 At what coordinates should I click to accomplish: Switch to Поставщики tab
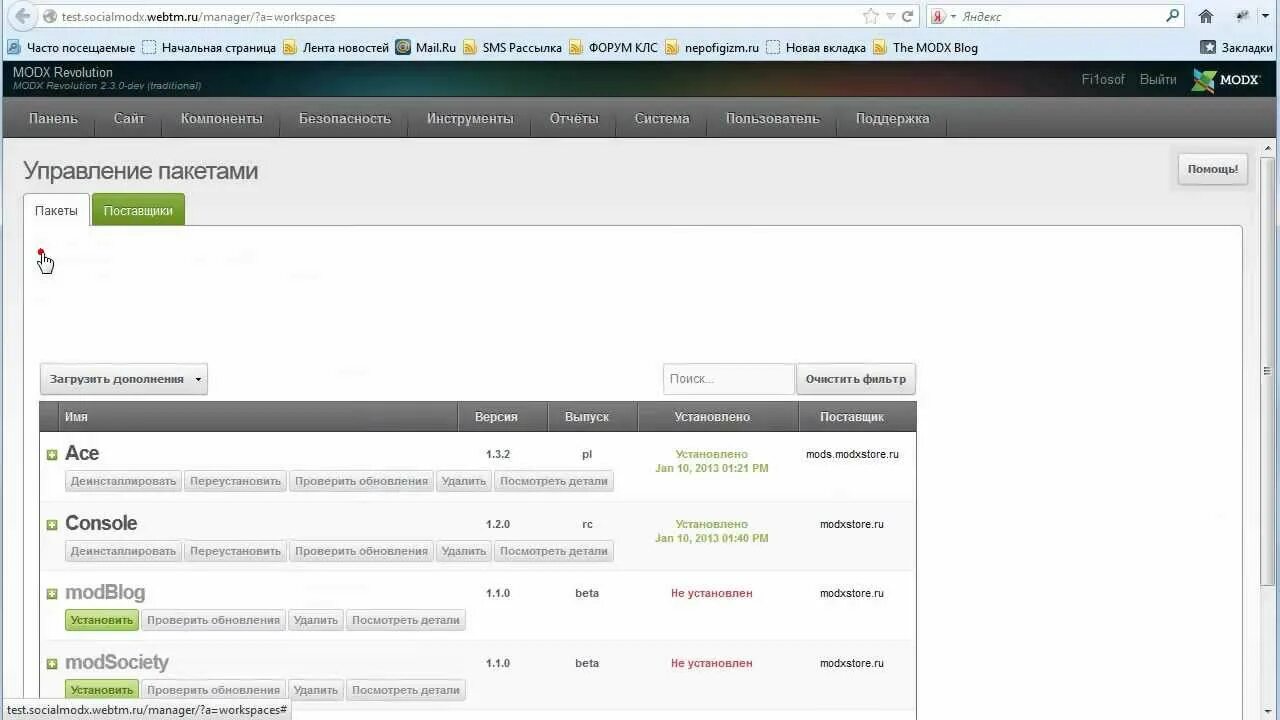[x=138, y=210]
